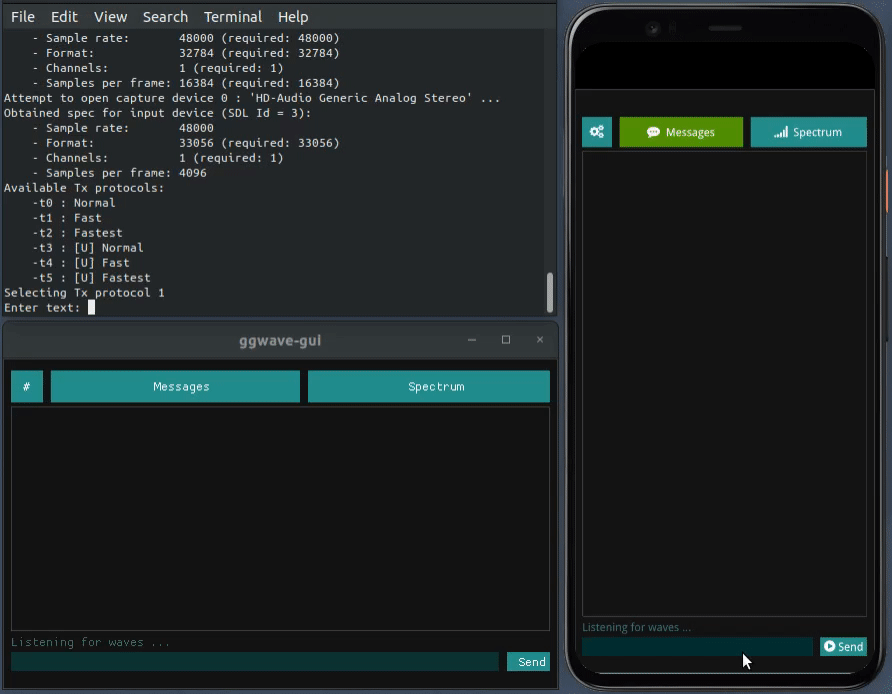Open Spectrum tab on the phone
The width and height of the screenshot is (892, 694).
coord(808,132)
